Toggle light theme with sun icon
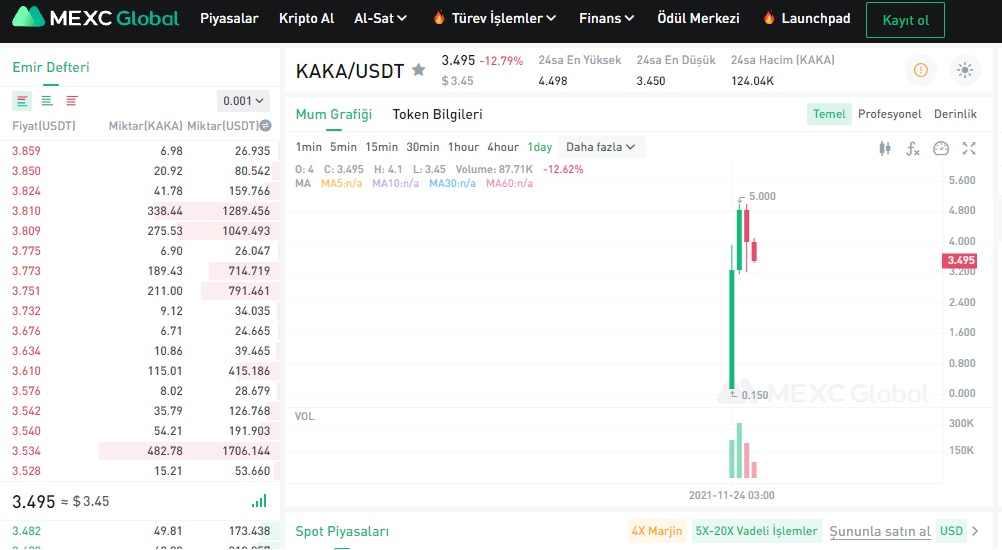Screen dimensions: 1002x550 pyautogui.click(x=965, y=70)
